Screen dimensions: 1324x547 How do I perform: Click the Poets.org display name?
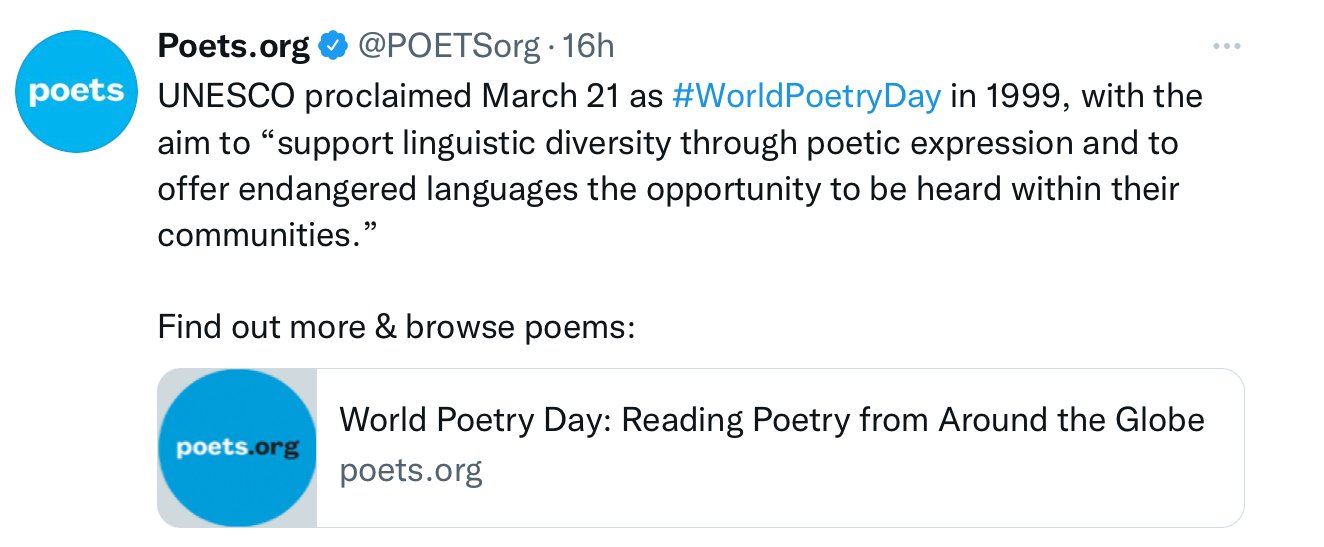pyautogui.click(x=233, y=45)
